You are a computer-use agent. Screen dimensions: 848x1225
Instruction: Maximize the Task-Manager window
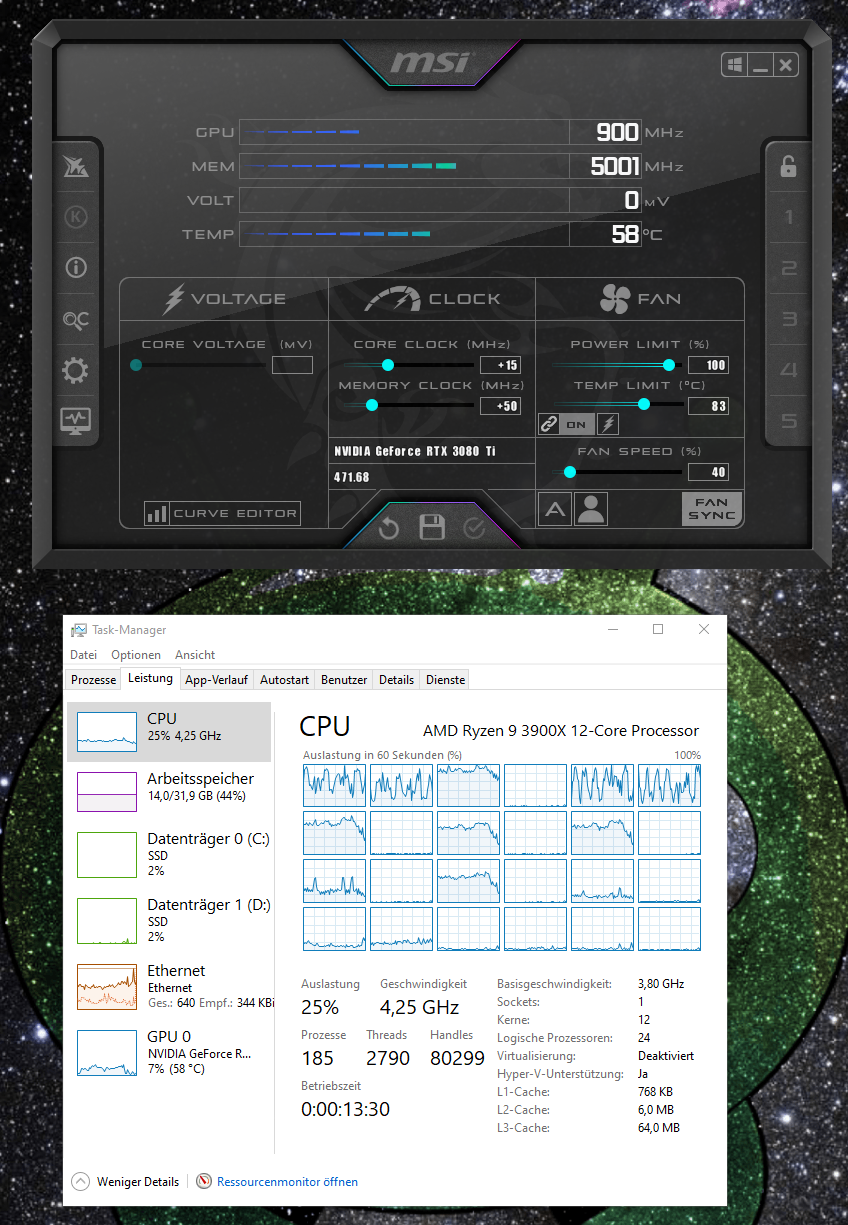click(658, 629)
